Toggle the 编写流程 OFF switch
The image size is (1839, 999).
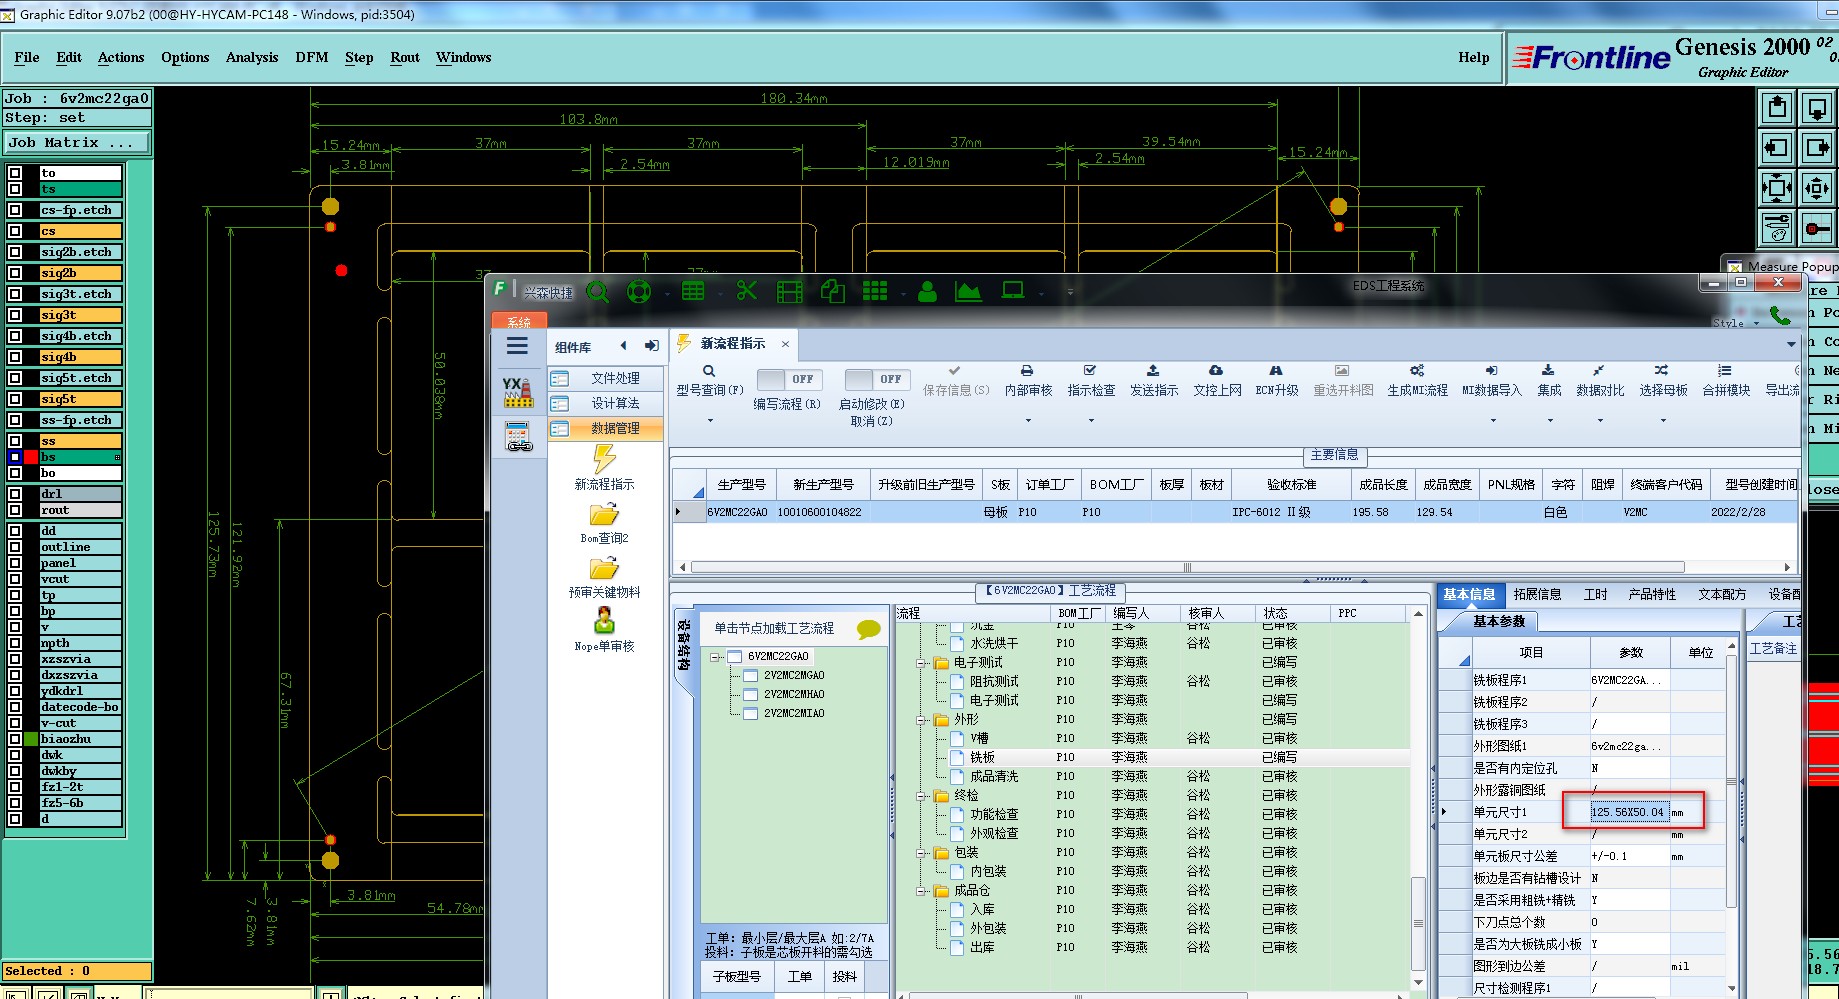point(788,380)
